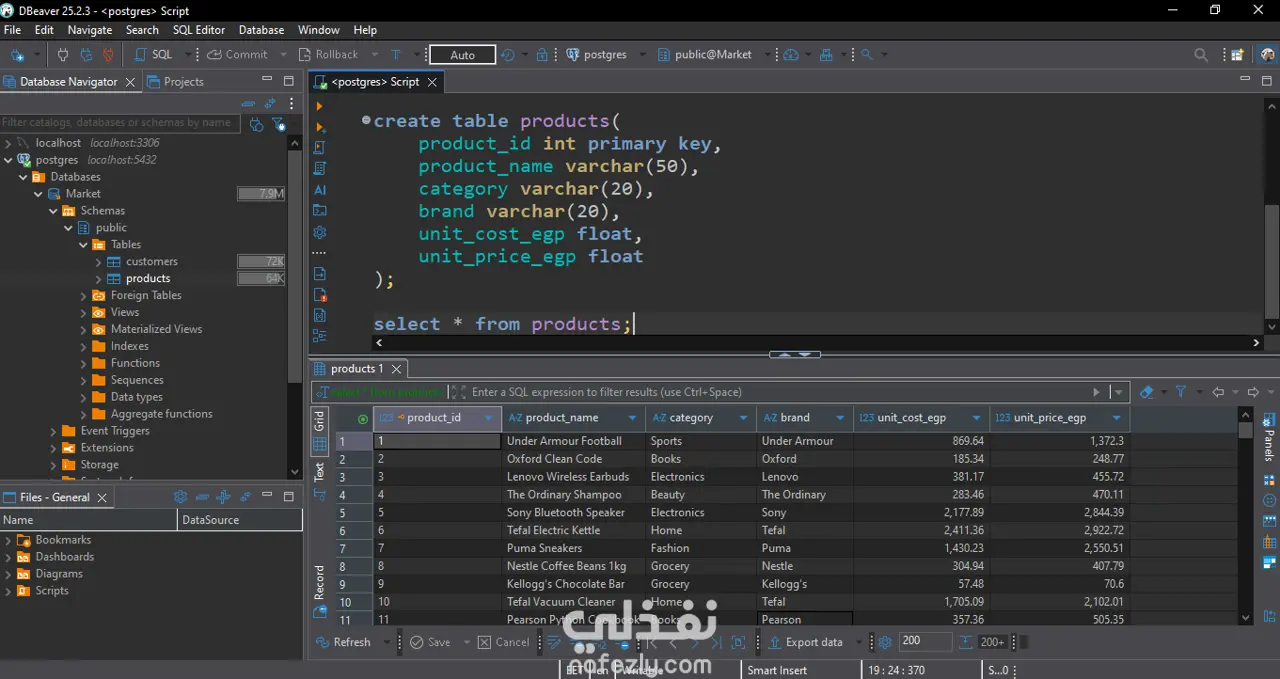Click the toolbar search magnifier icon
Screen dimensions: 1280x679
867,55
